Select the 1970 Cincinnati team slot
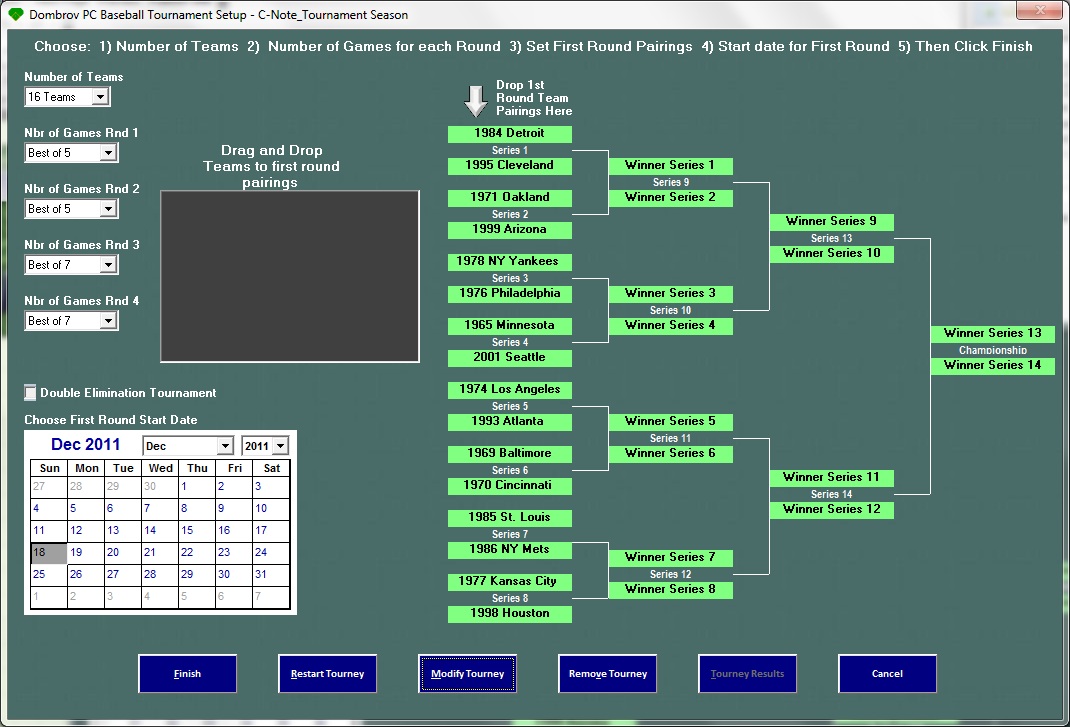This screenshot has width=1070, height=727. (x=510, y=485)
